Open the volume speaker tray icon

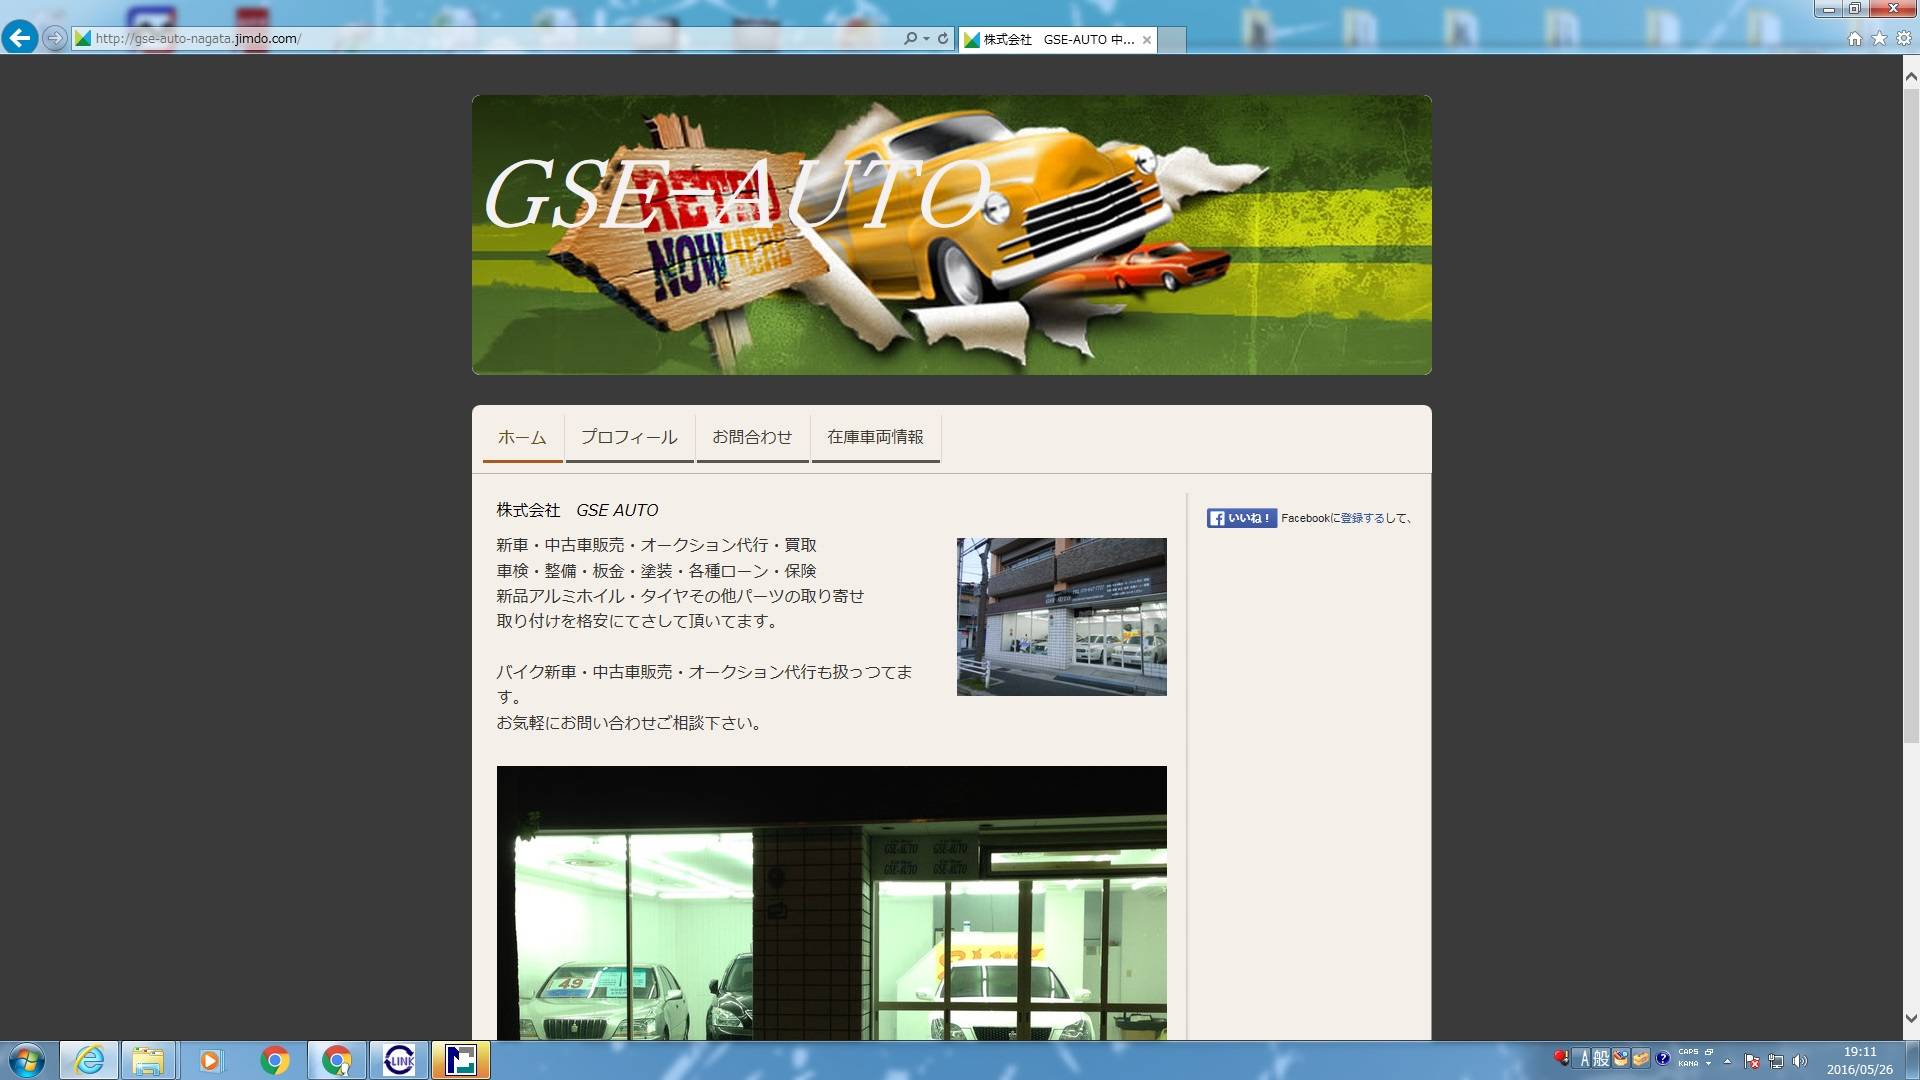1800,1061
